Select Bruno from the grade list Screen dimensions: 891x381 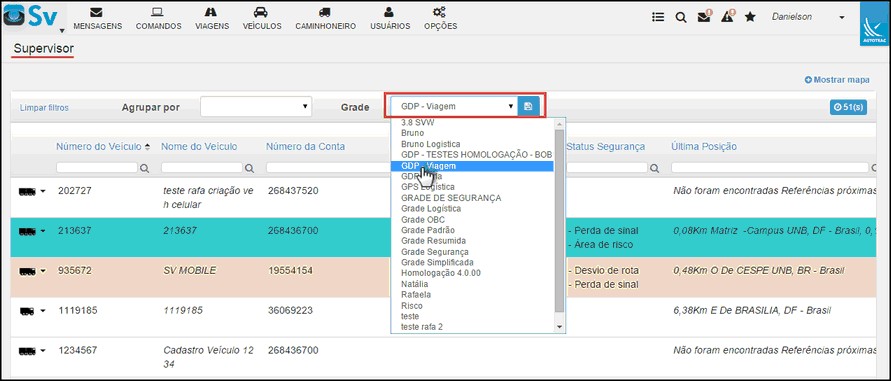click(x=412, y=133)
